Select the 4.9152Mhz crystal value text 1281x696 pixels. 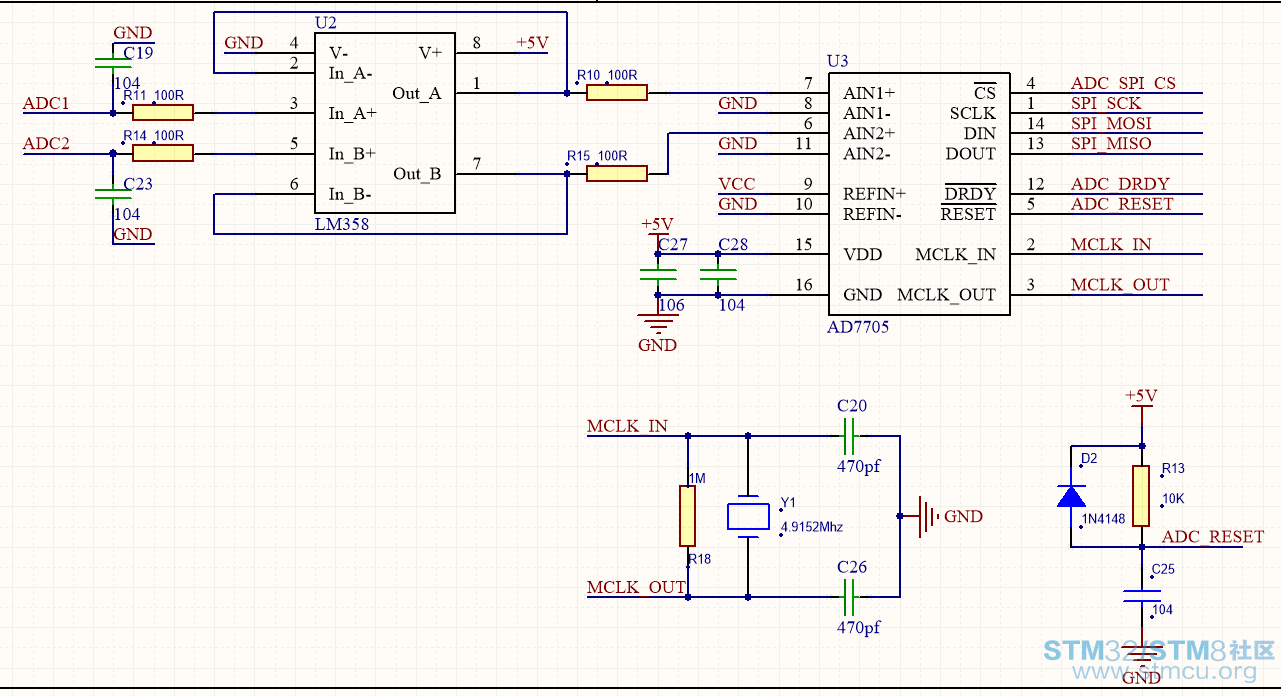[x=811, y=526]
